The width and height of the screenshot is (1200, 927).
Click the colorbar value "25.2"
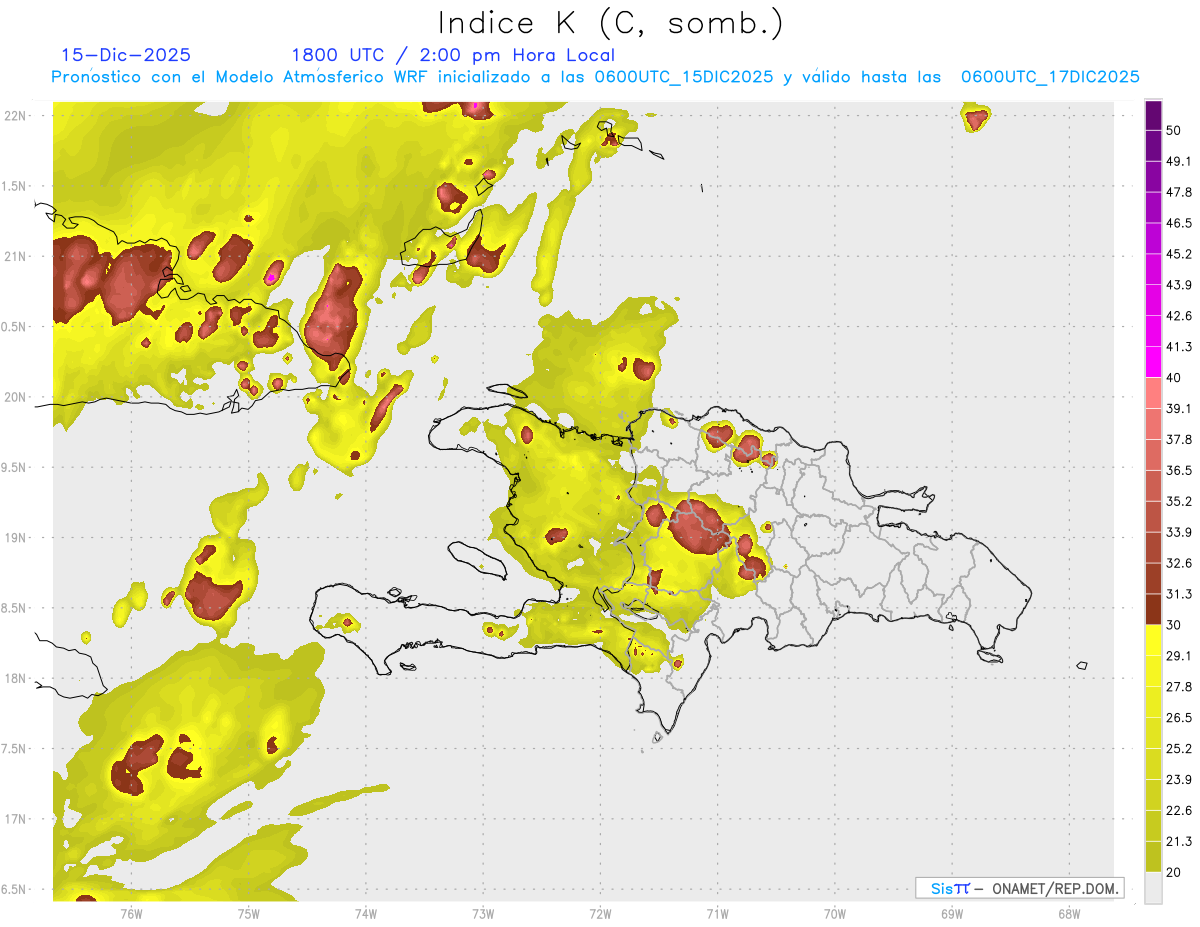click(x=1179, y=749)
